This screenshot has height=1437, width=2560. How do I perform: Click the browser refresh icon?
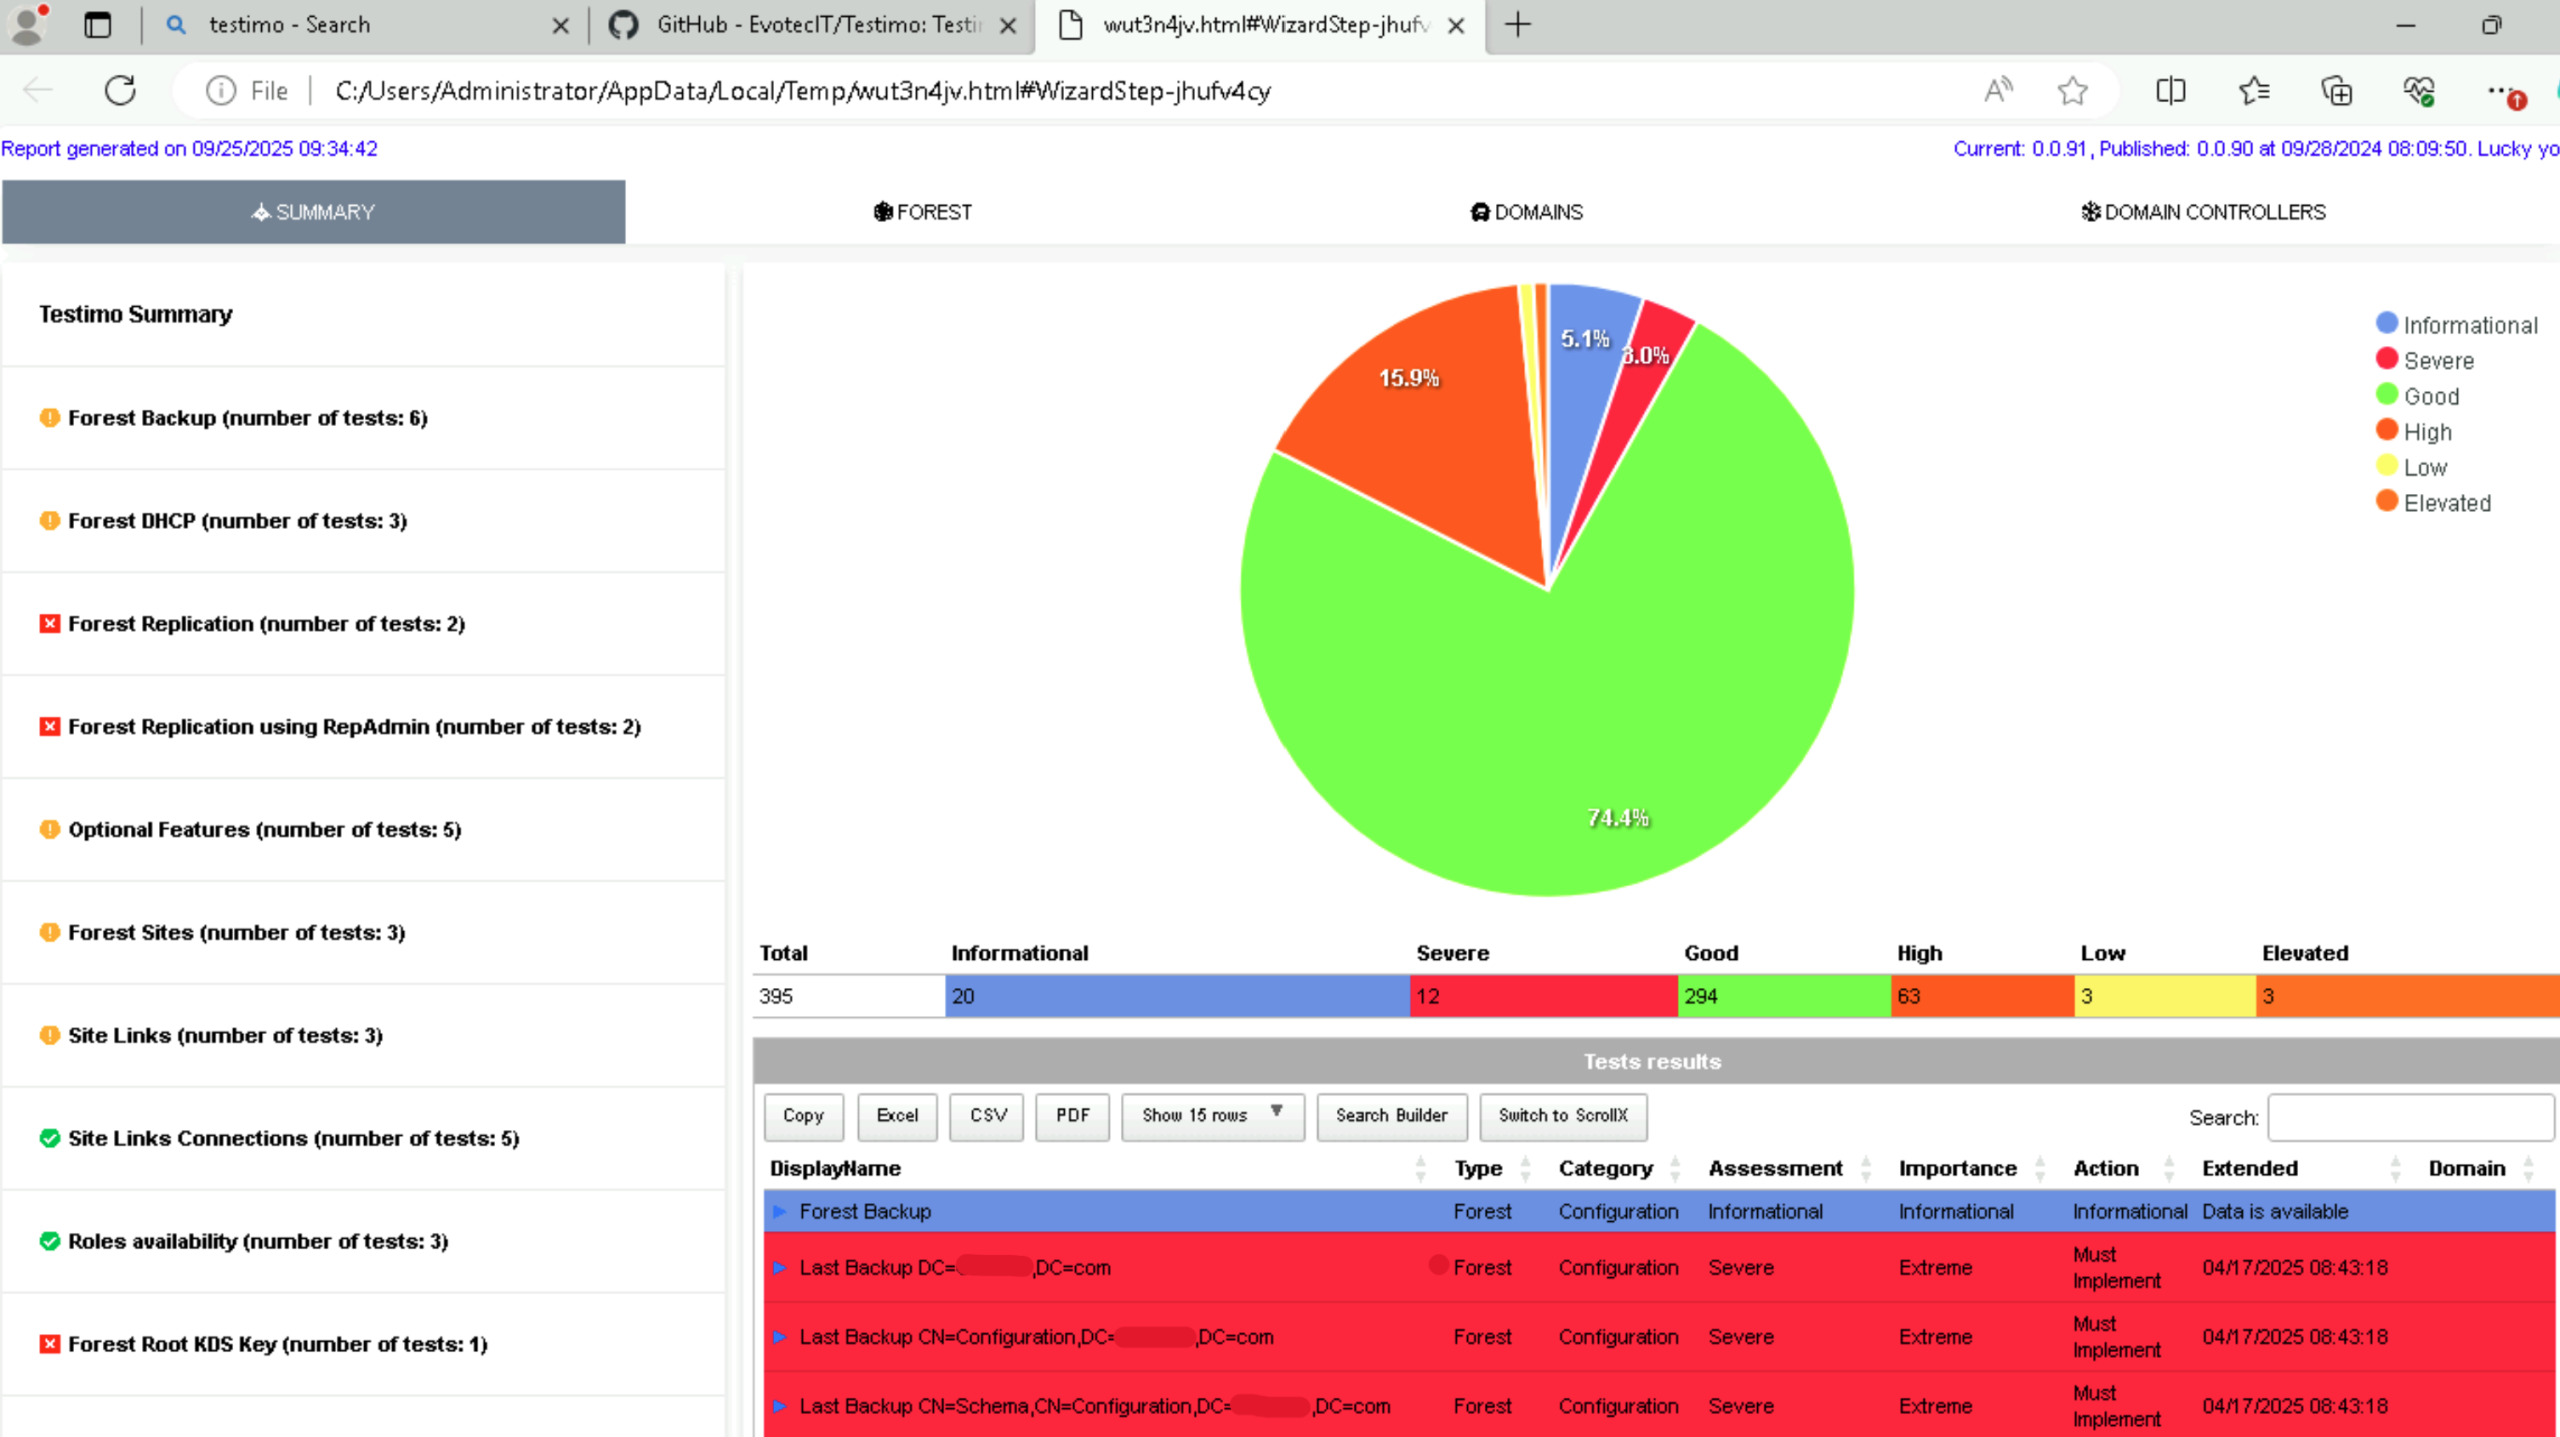[120, 91]
